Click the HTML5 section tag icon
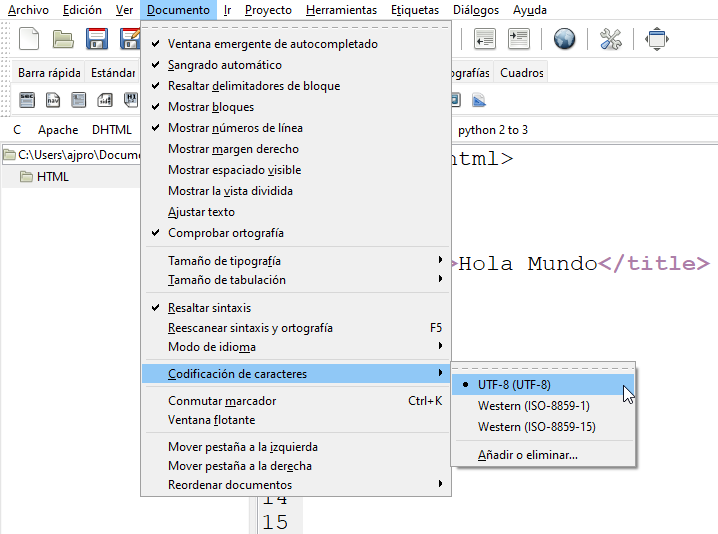The height and width of the screenshot is (534, 718). click(27, 100)
